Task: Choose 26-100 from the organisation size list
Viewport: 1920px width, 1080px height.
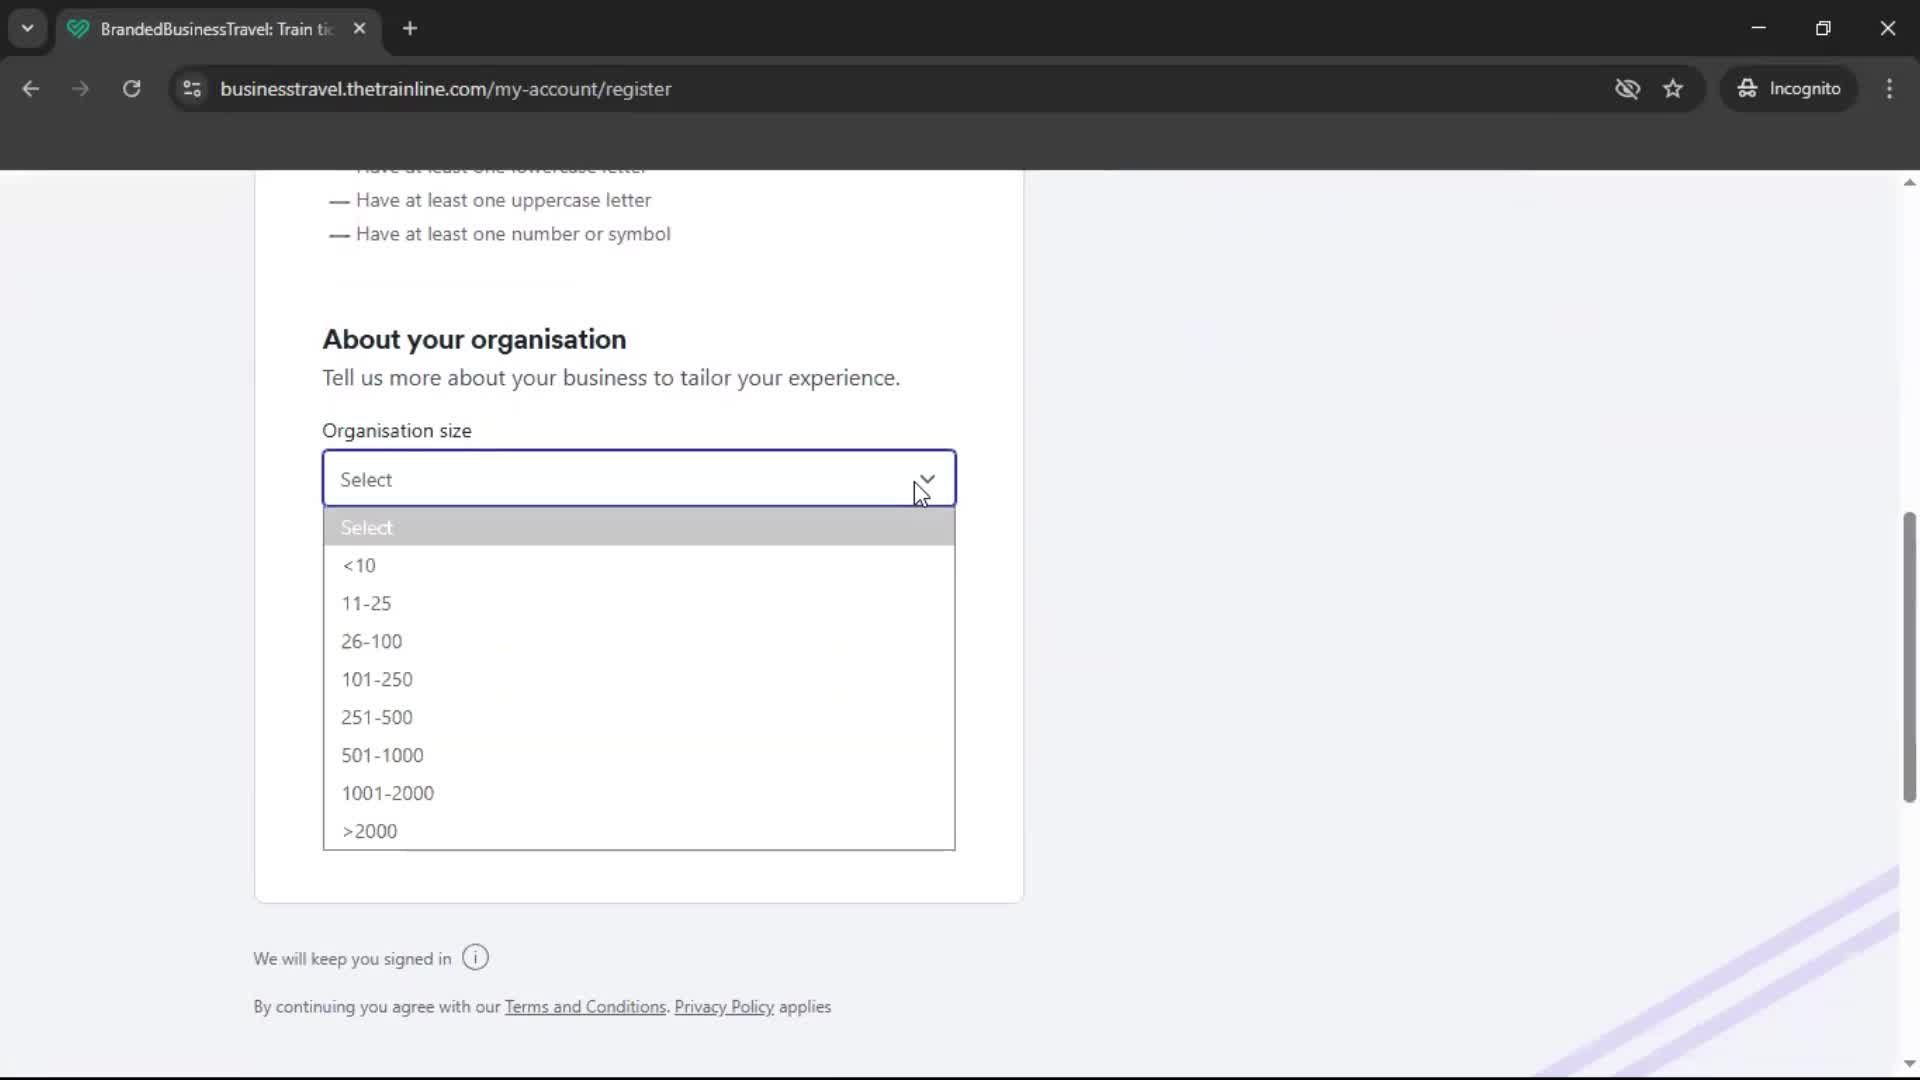Action: click(372, 641)
